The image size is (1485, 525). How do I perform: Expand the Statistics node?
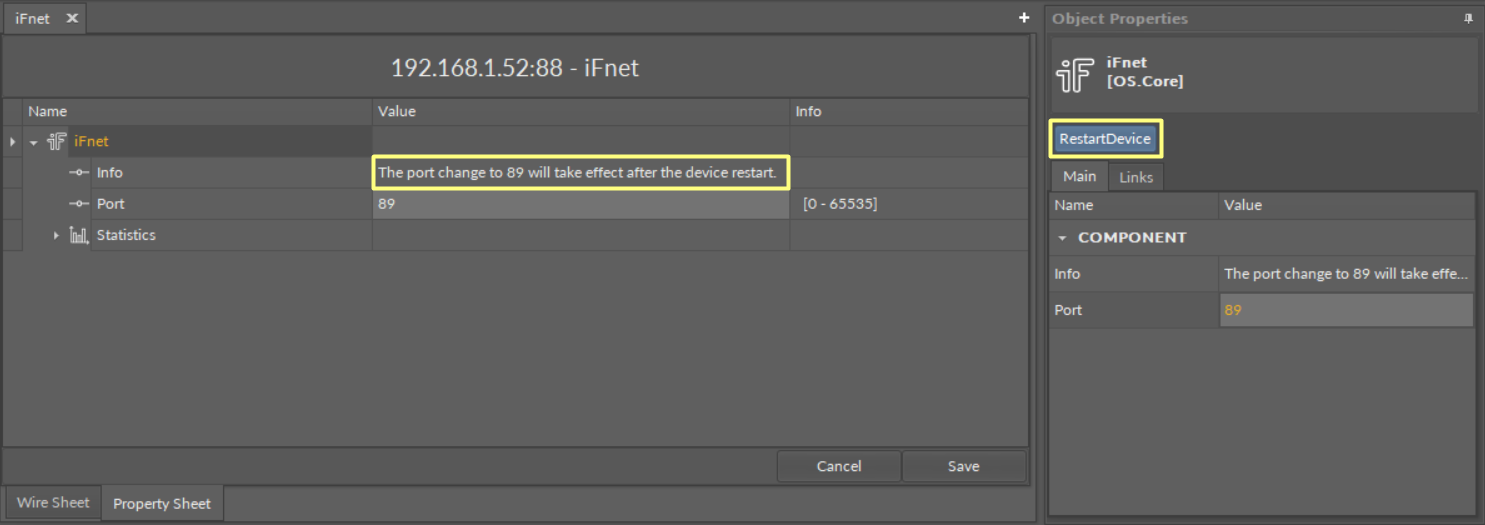pyautogui.click(x=56, y=235)
